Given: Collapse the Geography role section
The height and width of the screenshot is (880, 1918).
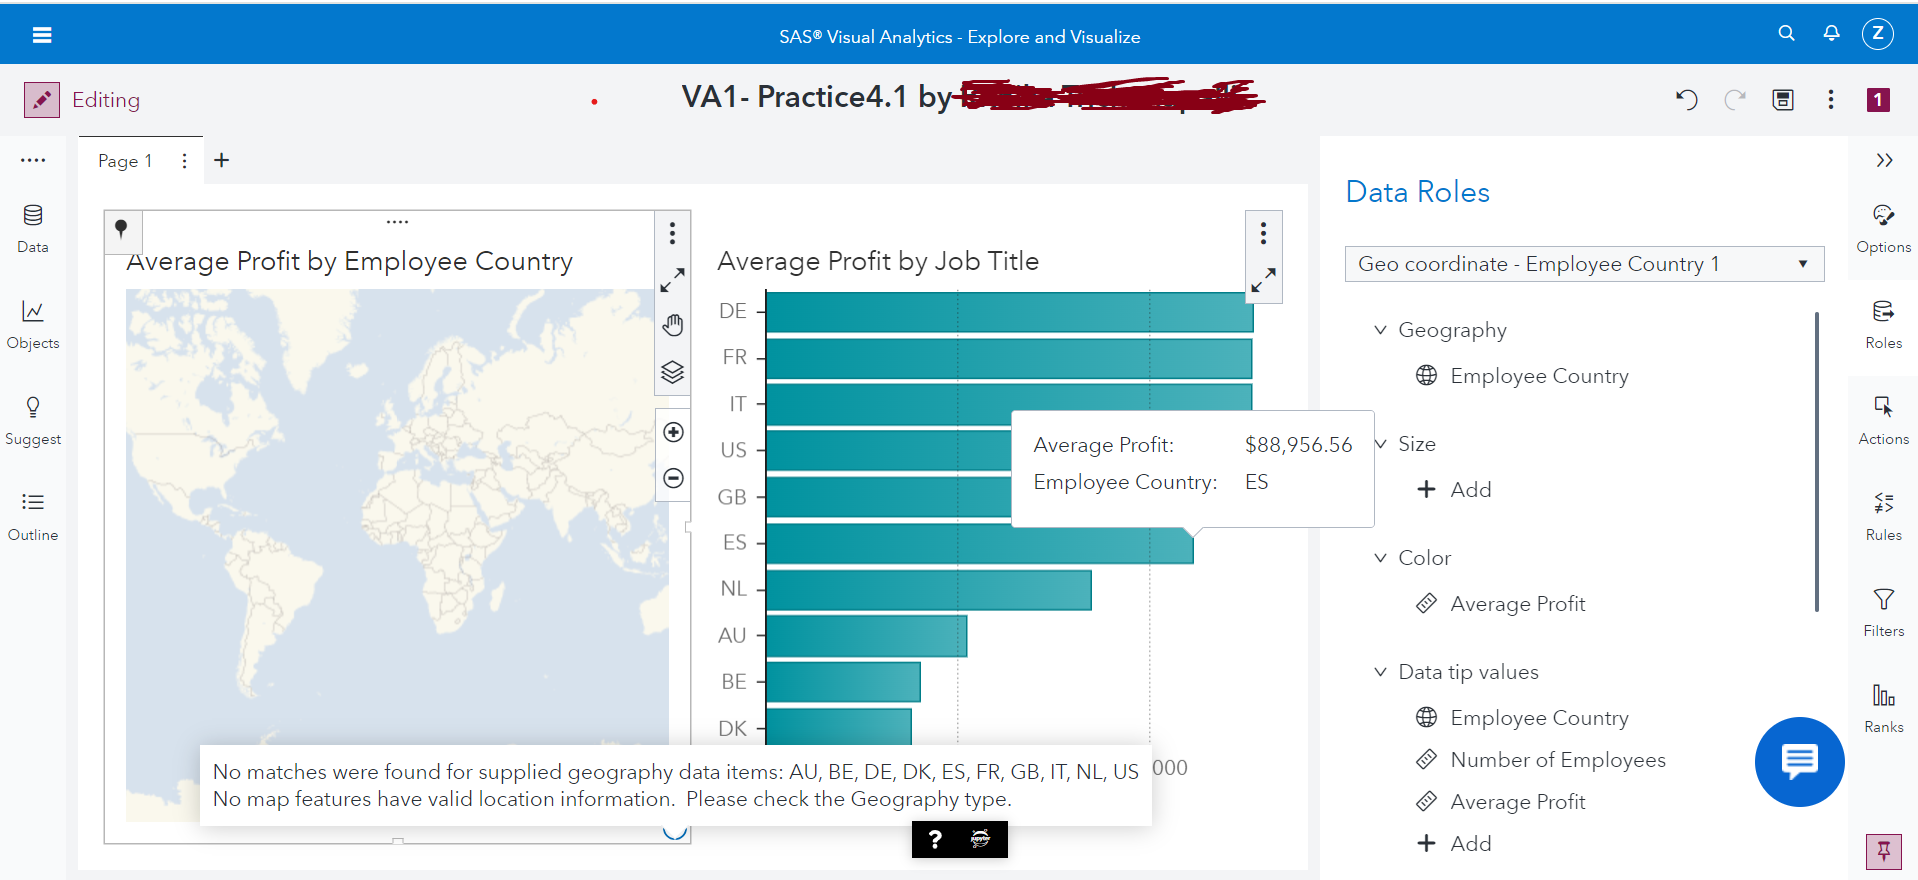Looking at the screenshot, I should pos(1380,330).
